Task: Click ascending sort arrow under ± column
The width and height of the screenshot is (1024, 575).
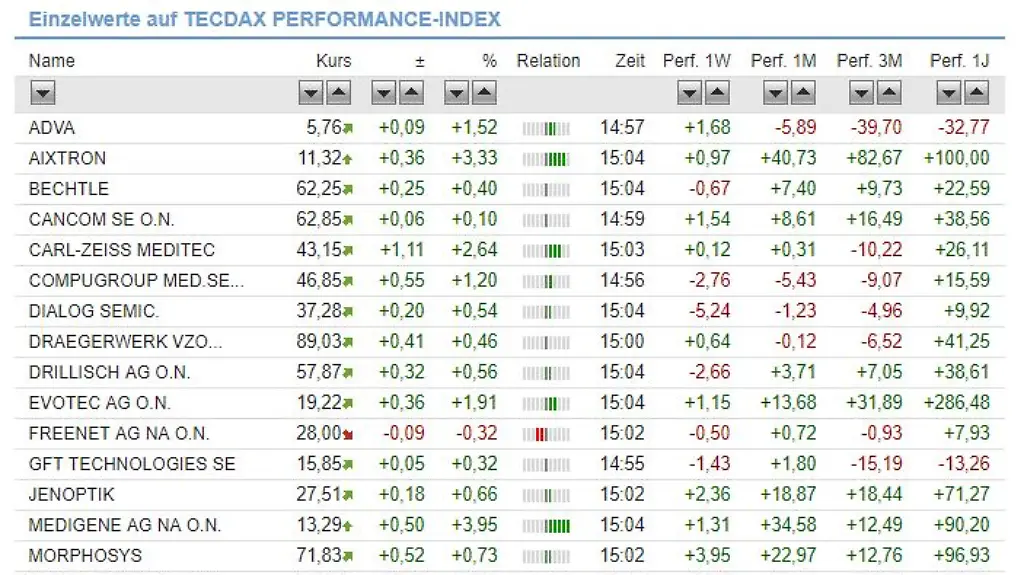Action: (x=412, y=94)
